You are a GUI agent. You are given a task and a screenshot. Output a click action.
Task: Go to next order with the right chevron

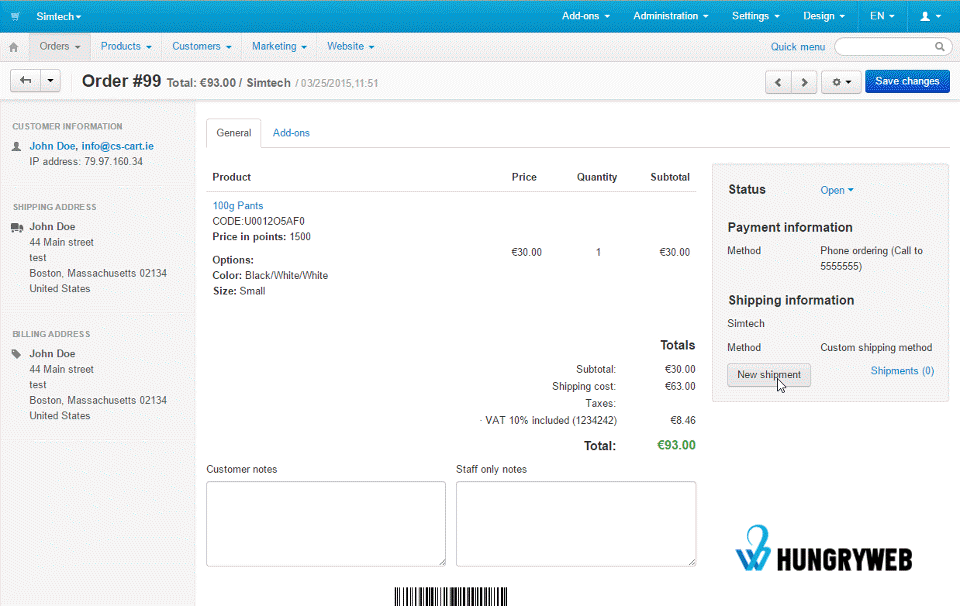click(x=806, y=82)
